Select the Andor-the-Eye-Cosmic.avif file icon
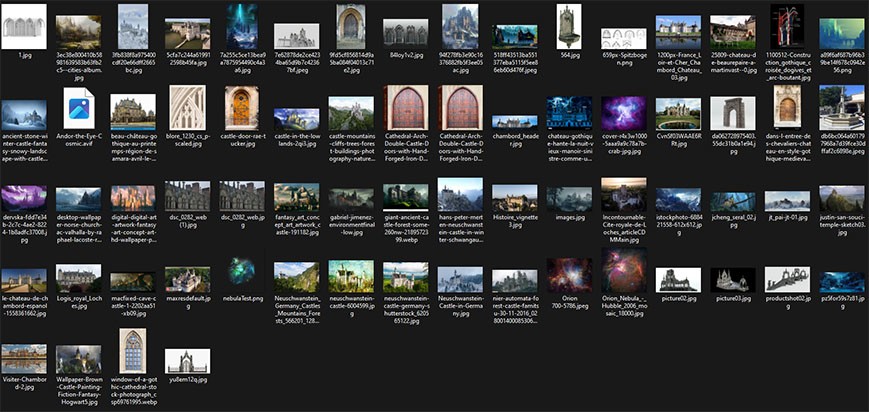 coord(78,108)
